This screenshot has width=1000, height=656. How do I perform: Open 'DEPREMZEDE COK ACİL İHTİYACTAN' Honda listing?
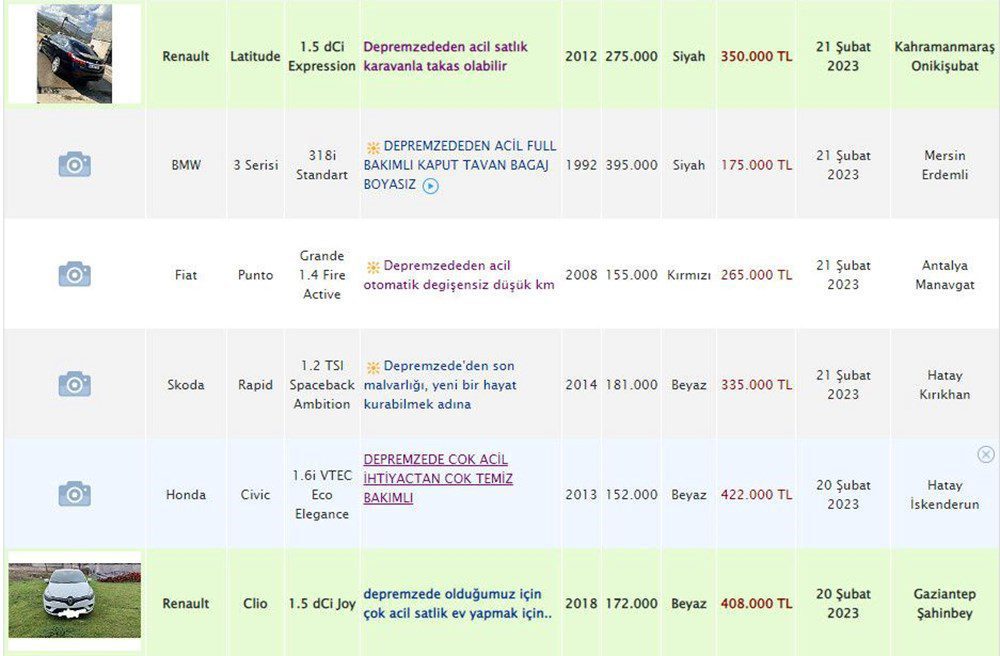click(438, 478)
